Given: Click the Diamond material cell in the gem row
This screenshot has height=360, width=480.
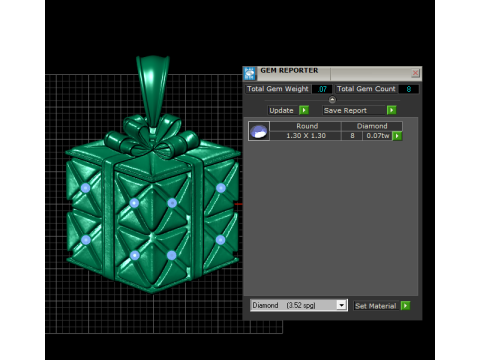Looking at the screenshot, I should [372, 126].
